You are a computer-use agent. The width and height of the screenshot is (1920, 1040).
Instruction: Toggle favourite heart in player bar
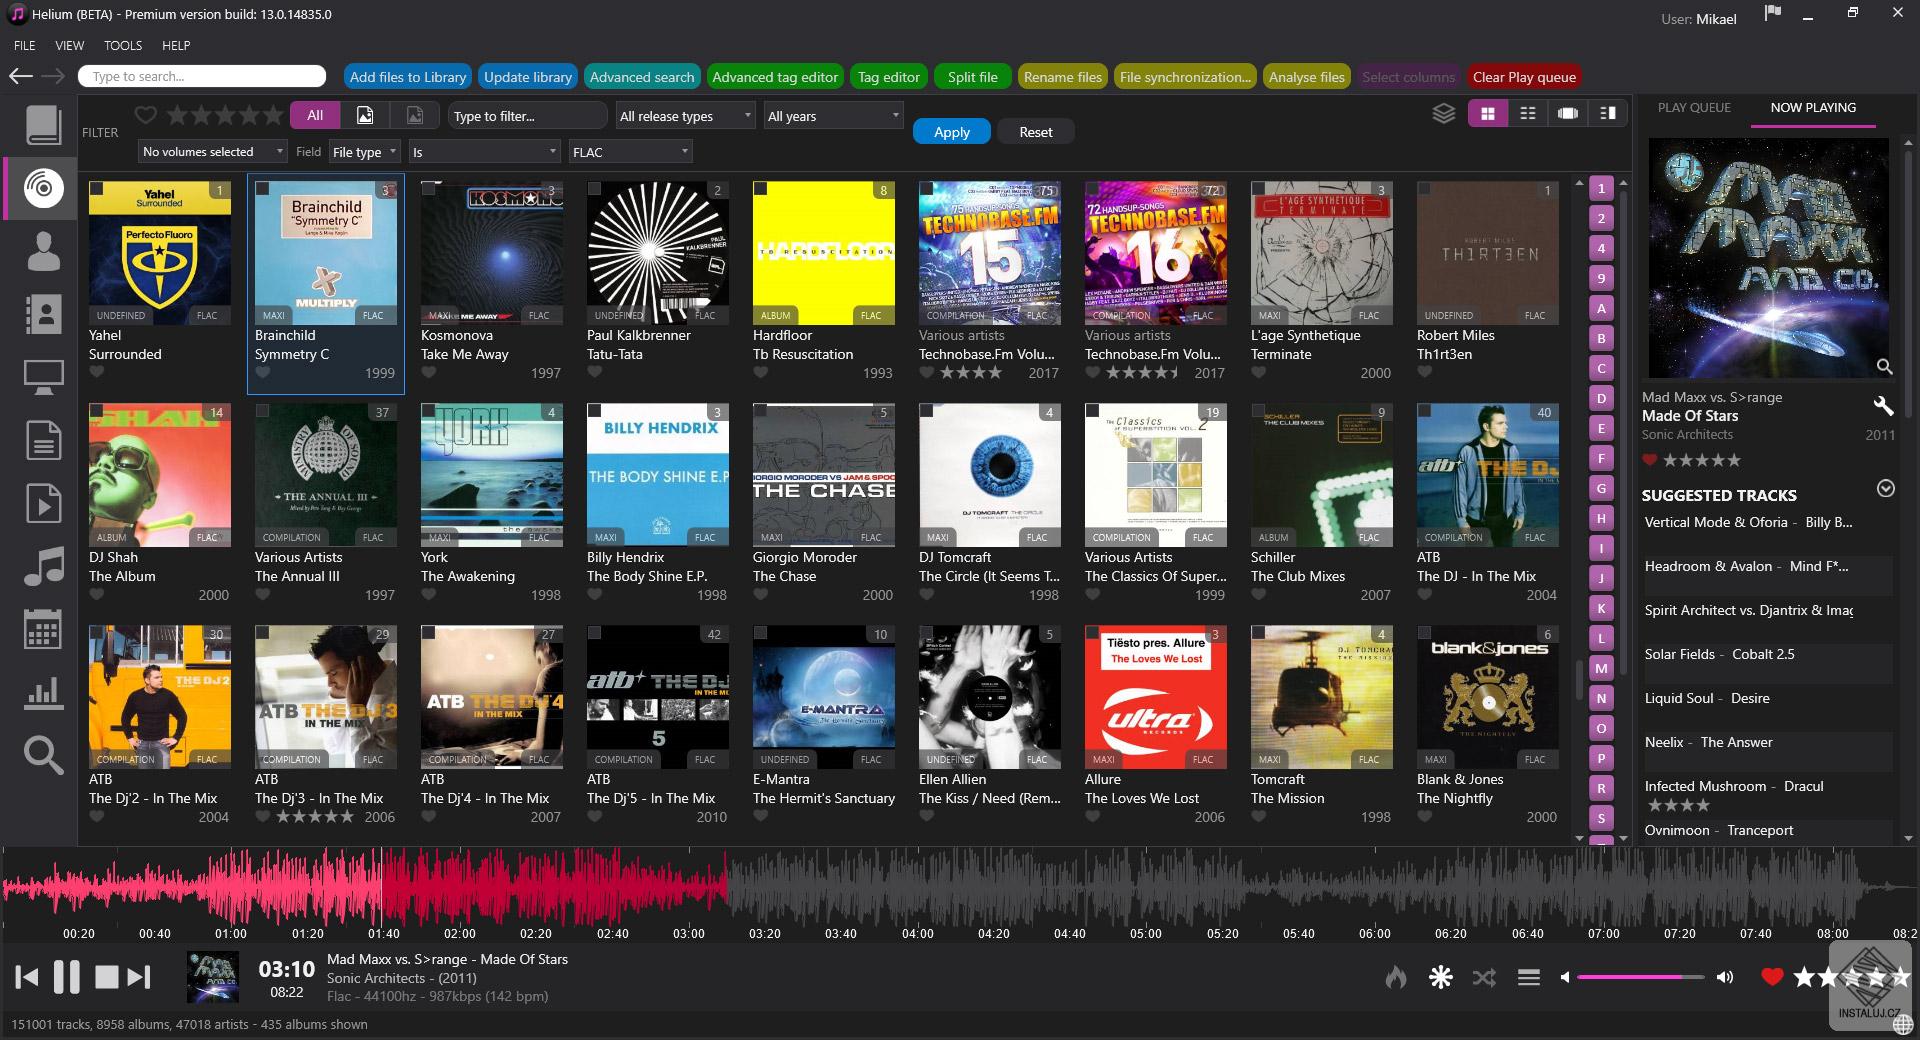(x=1772, y=977)
